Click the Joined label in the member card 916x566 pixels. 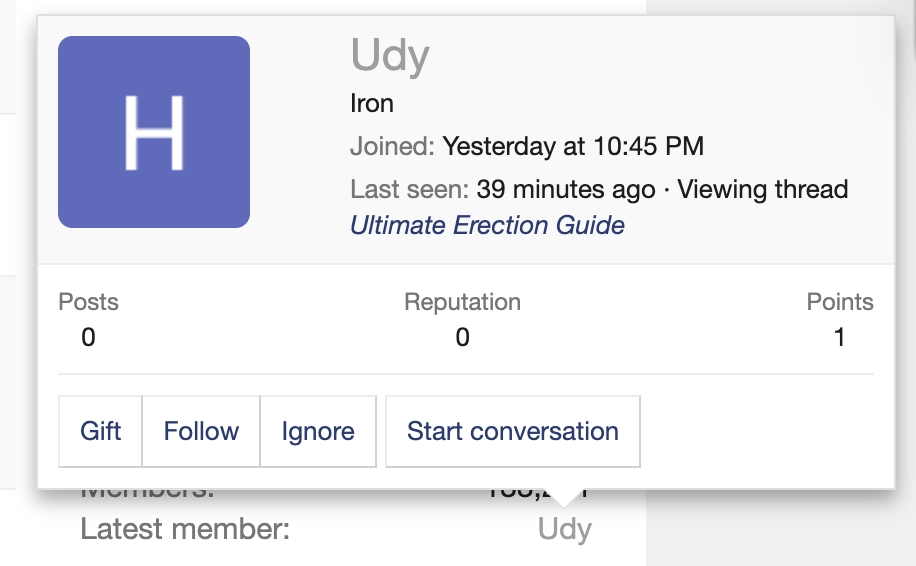pos(392,147)
